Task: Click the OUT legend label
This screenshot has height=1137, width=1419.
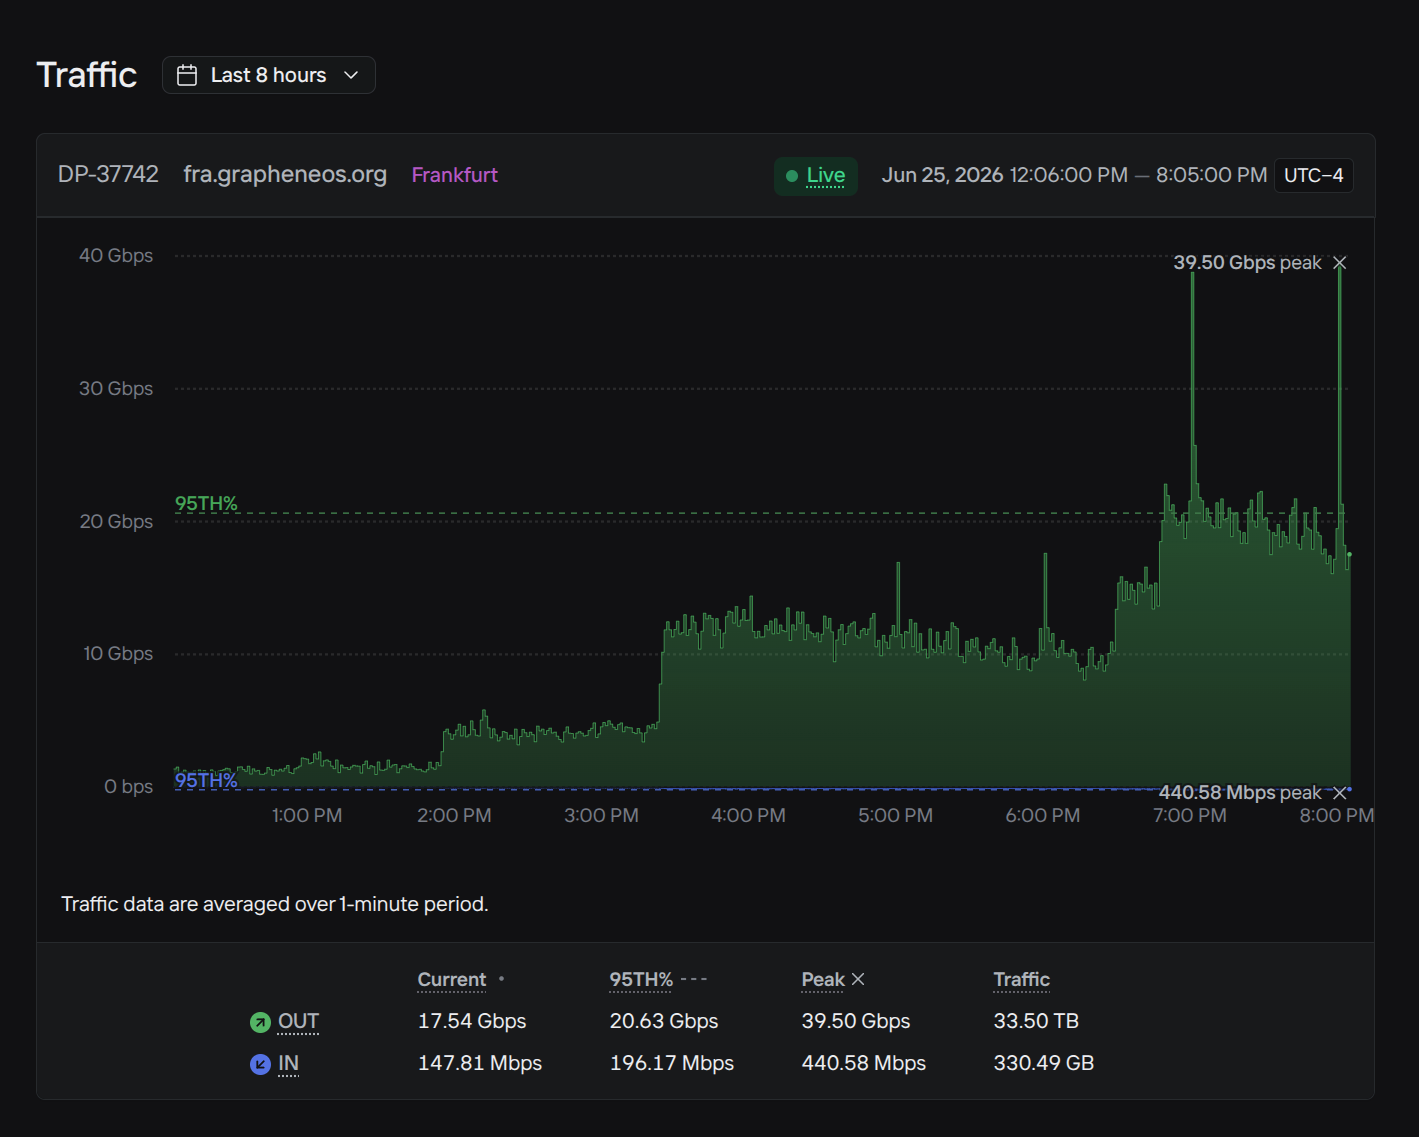Action: (298, 1021)
